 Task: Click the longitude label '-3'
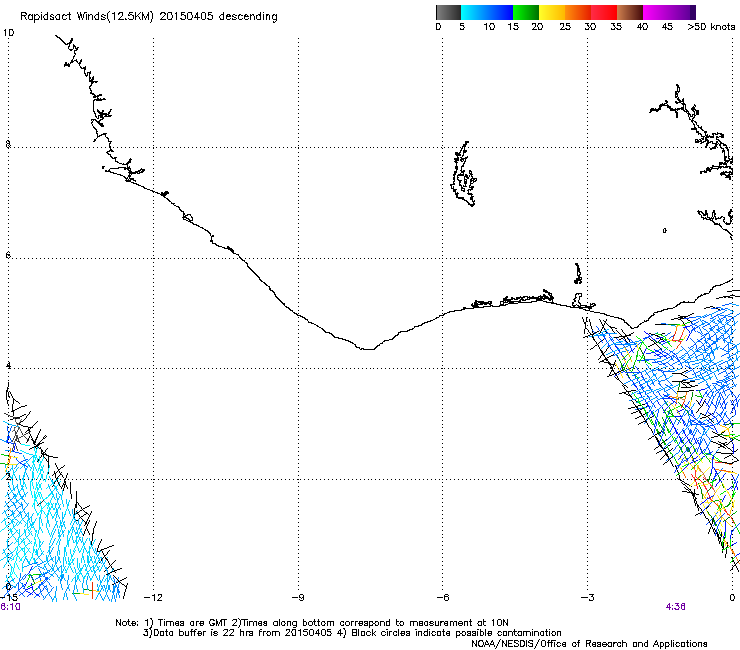click(587, 598)
